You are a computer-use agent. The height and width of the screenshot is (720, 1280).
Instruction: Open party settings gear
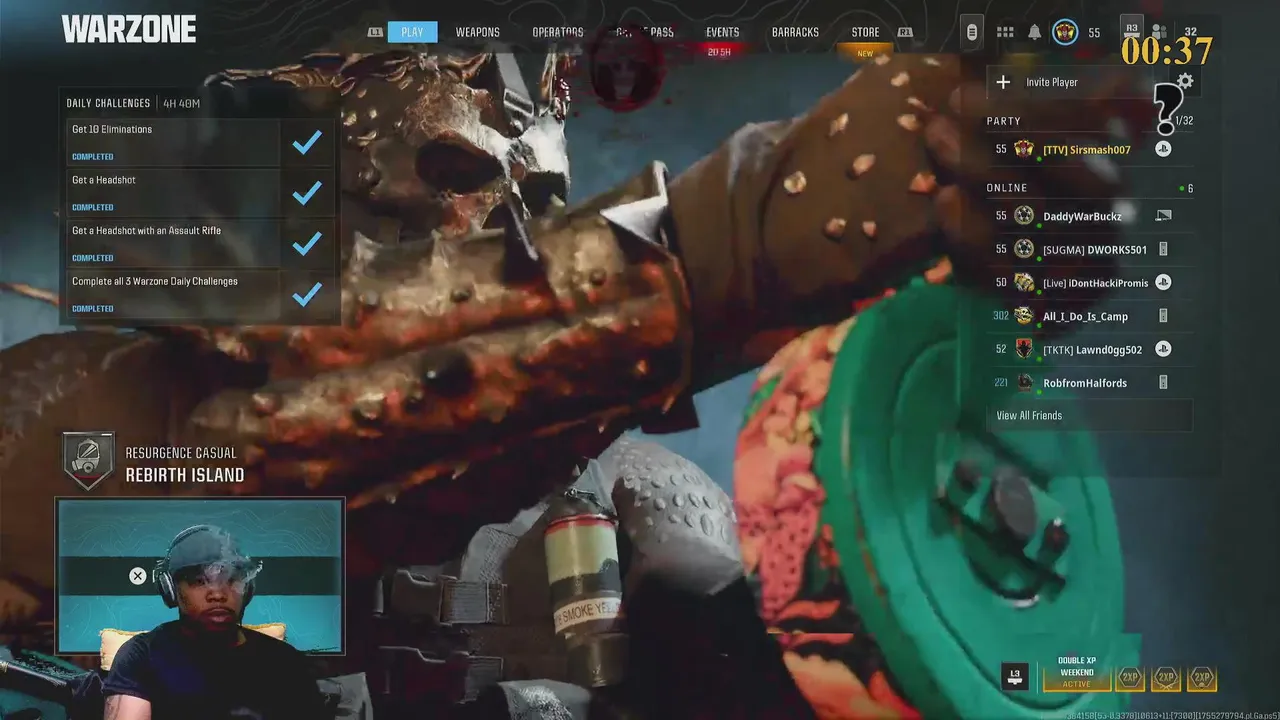(x=1185, y=81)
